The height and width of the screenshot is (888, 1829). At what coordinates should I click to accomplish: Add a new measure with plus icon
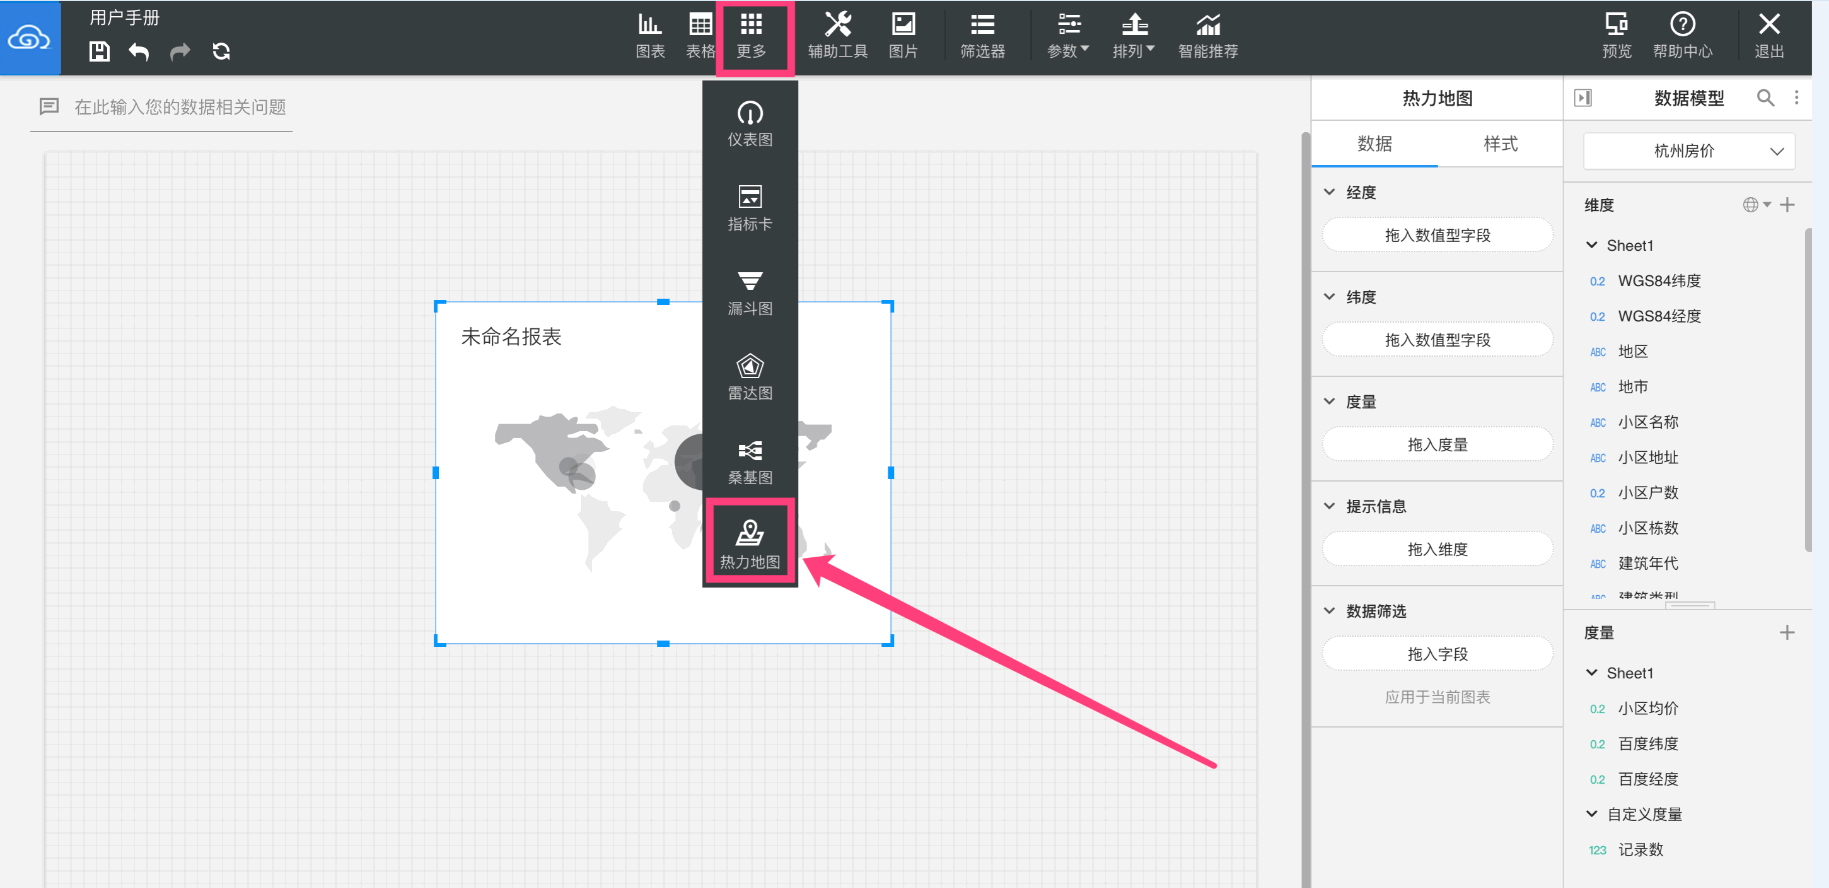[x=1788, y=633]
